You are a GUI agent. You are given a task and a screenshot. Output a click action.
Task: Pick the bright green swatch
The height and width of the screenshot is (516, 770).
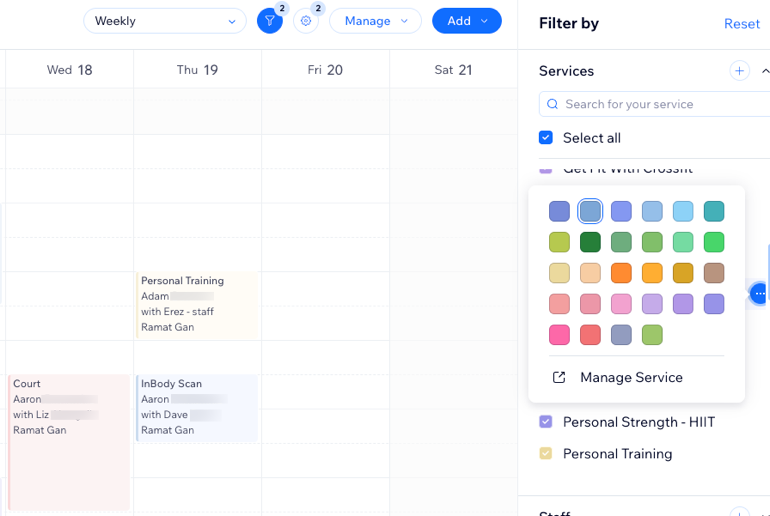714,242
